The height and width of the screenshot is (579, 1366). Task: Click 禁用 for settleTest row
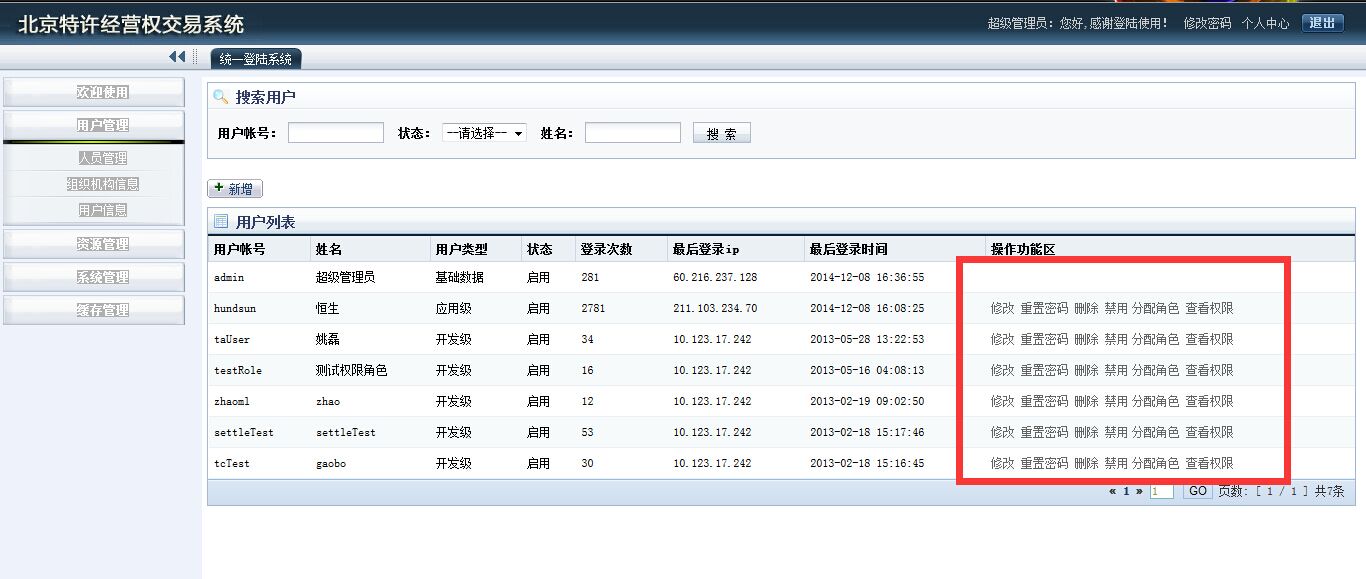(x=1116, y=432)
